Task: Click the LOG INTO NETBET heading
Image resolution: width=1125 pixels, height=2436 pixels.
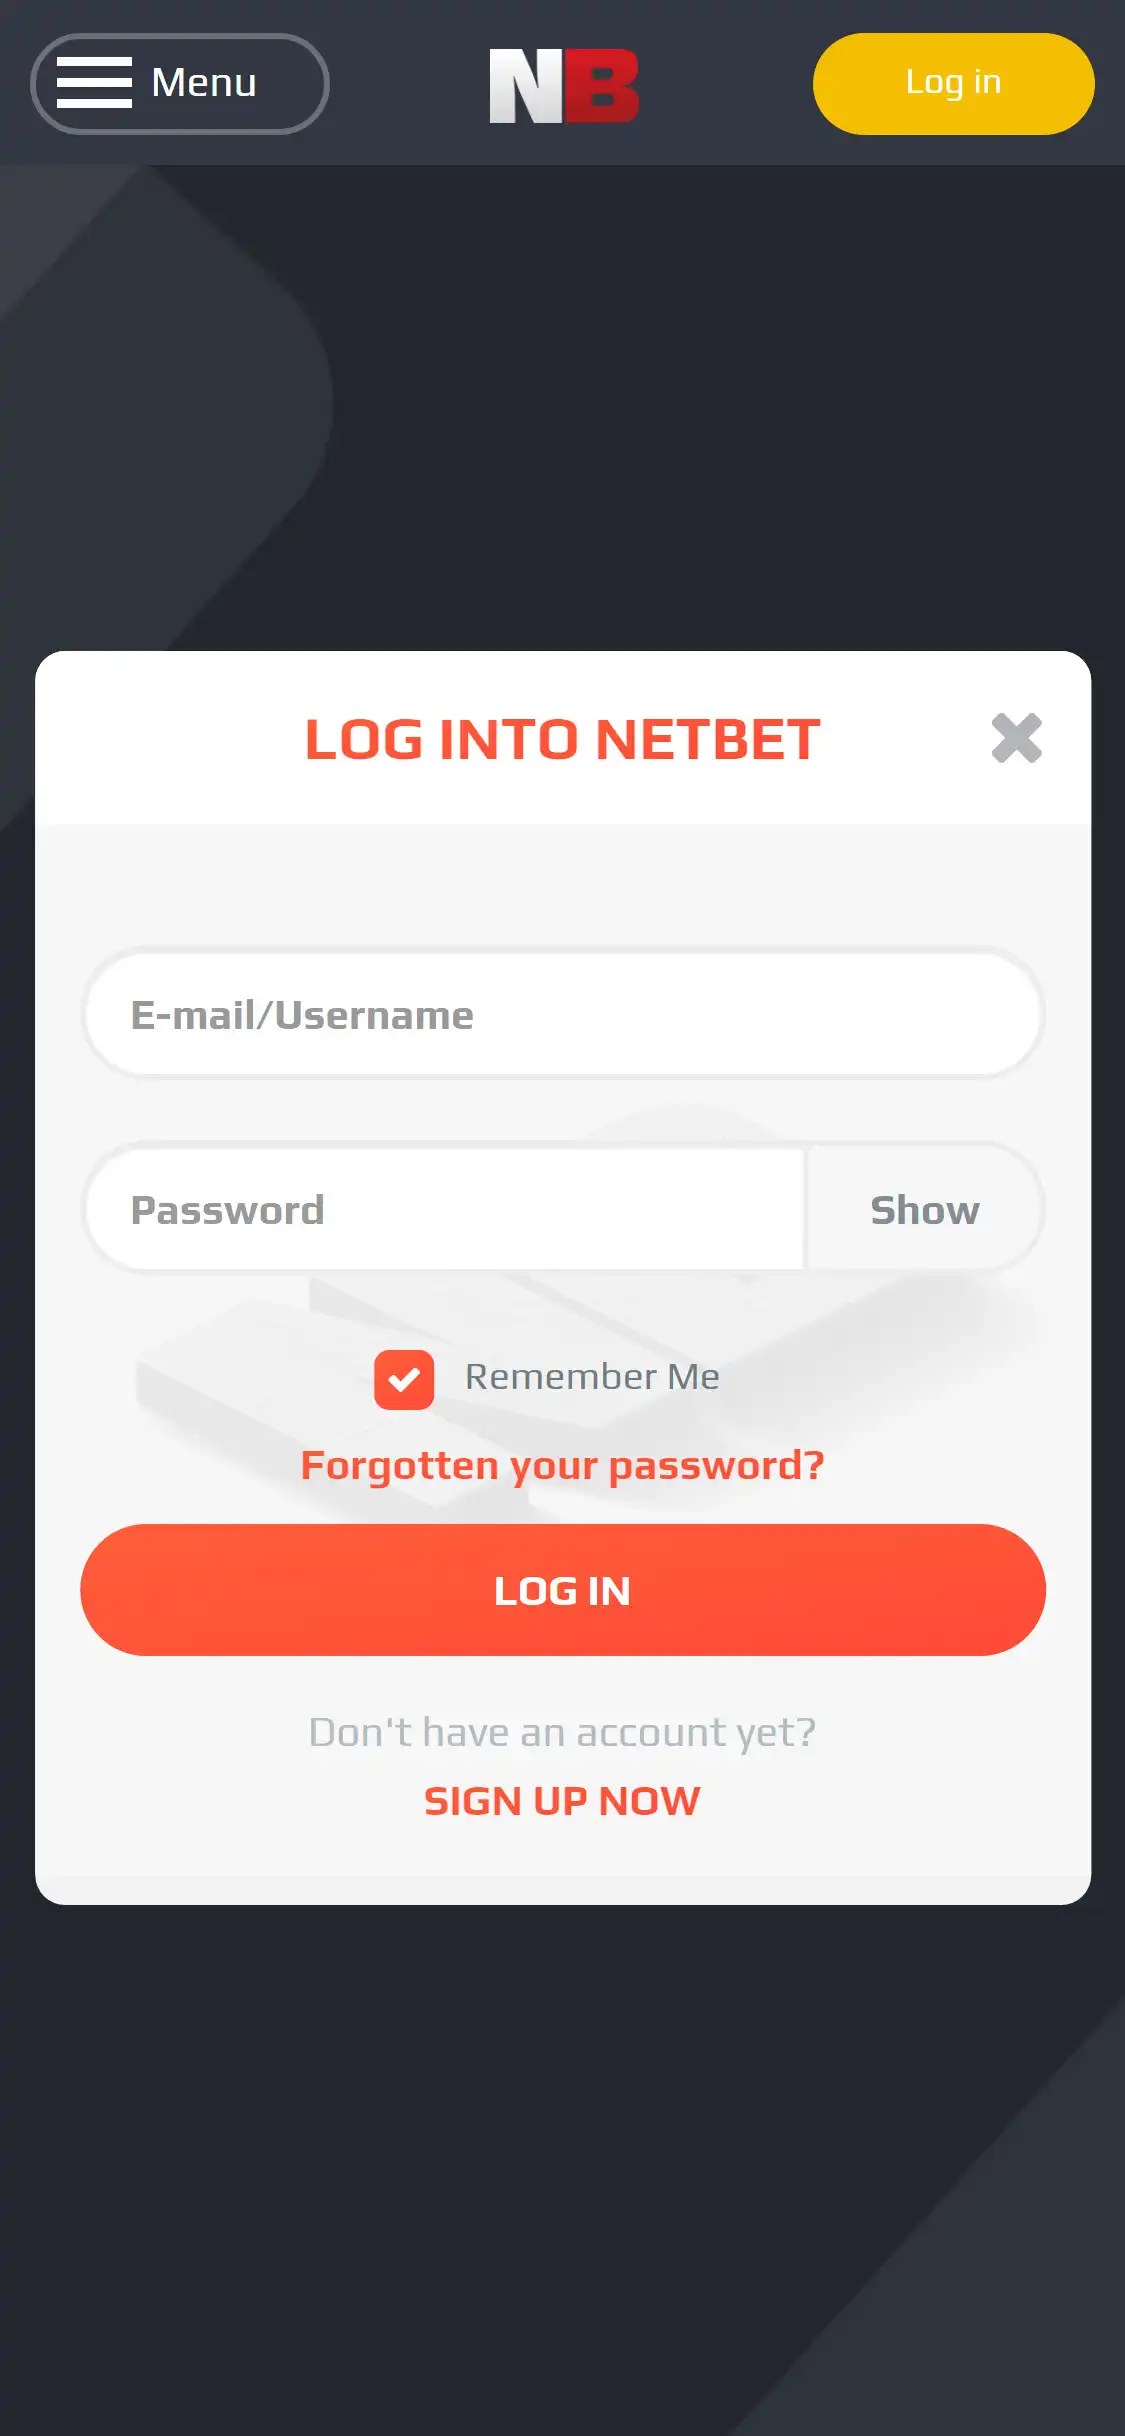Action: tap(563, 739)
